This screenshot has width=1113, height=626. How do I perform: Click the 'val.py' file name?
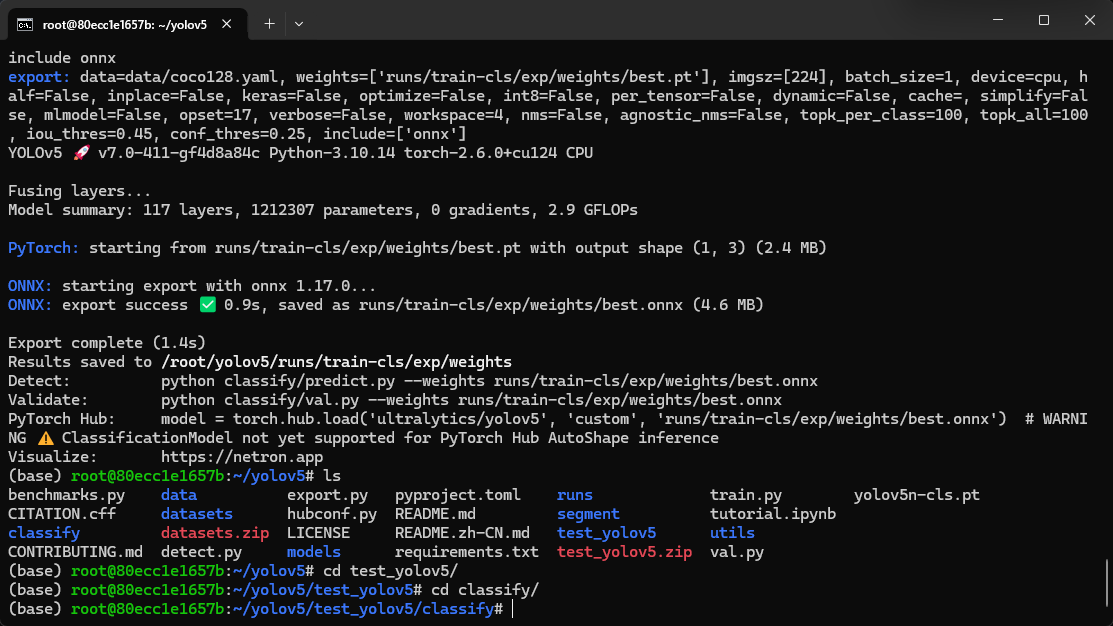point(737,552)
